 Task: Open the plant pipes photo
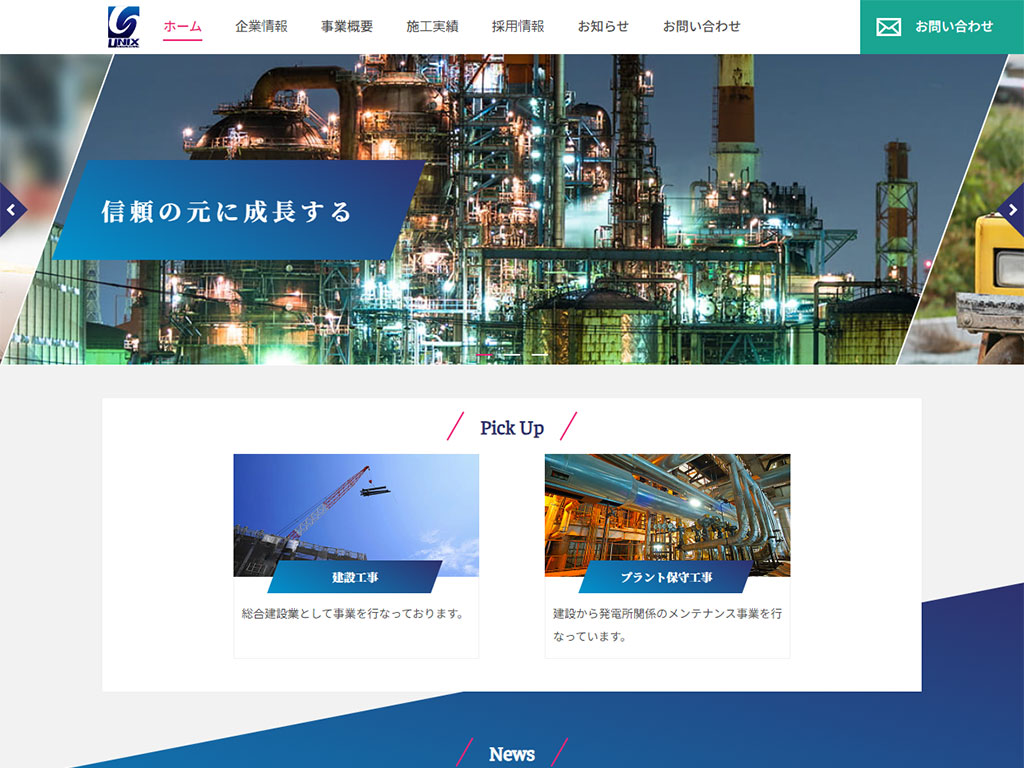[x=667, y=510]
